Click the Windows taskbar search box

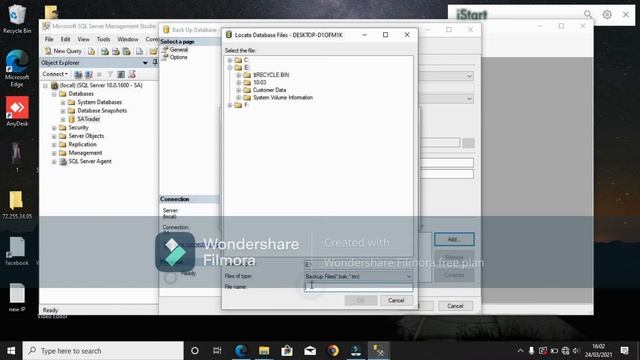click(x=103, y=351)
